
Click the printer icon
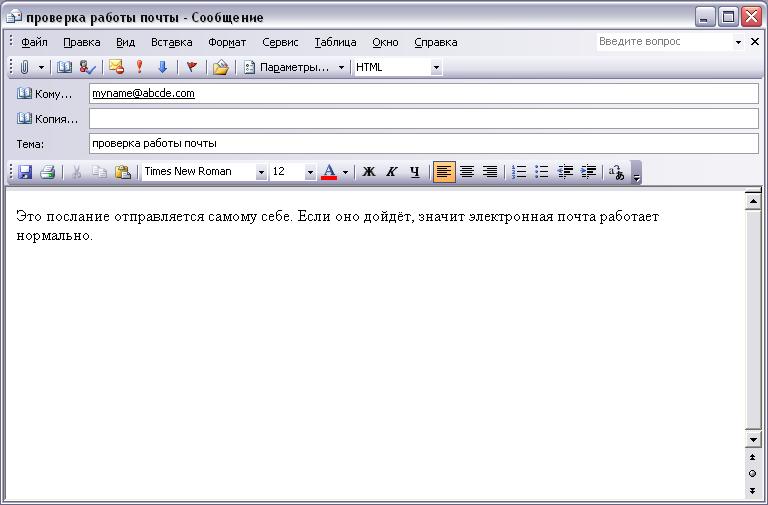tap(48, 172)
